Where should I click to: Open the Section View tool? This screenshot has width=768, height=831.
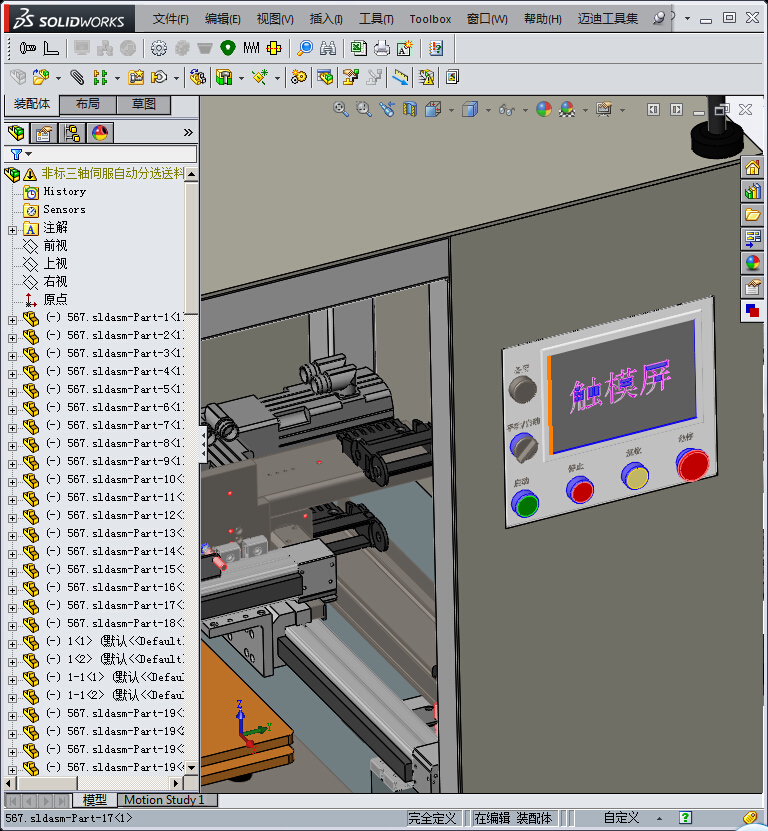[x=410, y=109]
